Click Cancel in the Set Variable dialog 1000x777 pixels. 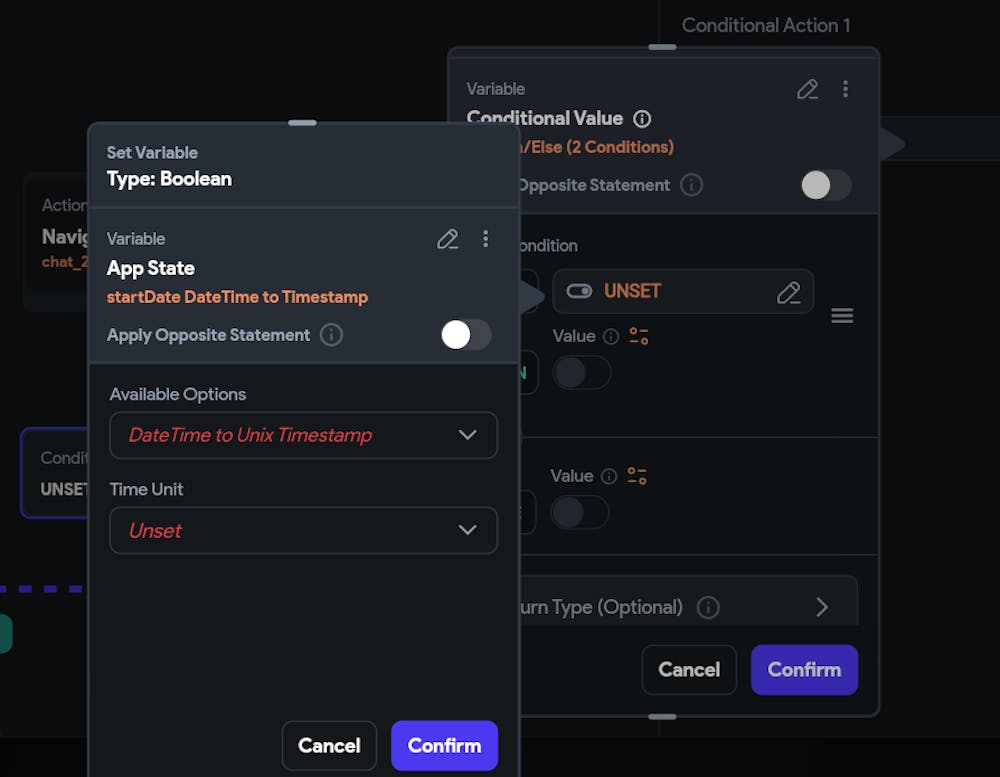pyautogui.click(x=329, y=745)
